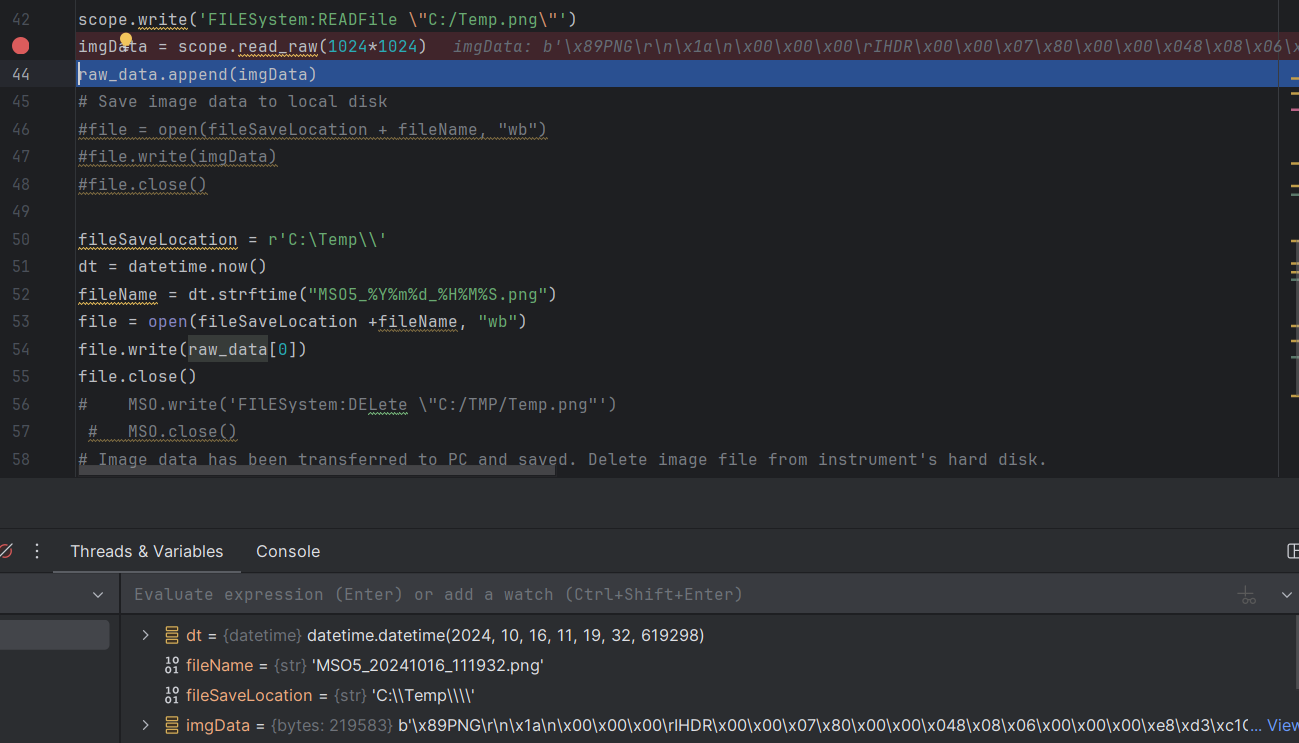The image size is (1299, 743).
Task: Click the horizontal scrollbar under the editor
Action: tap(316, 469)
